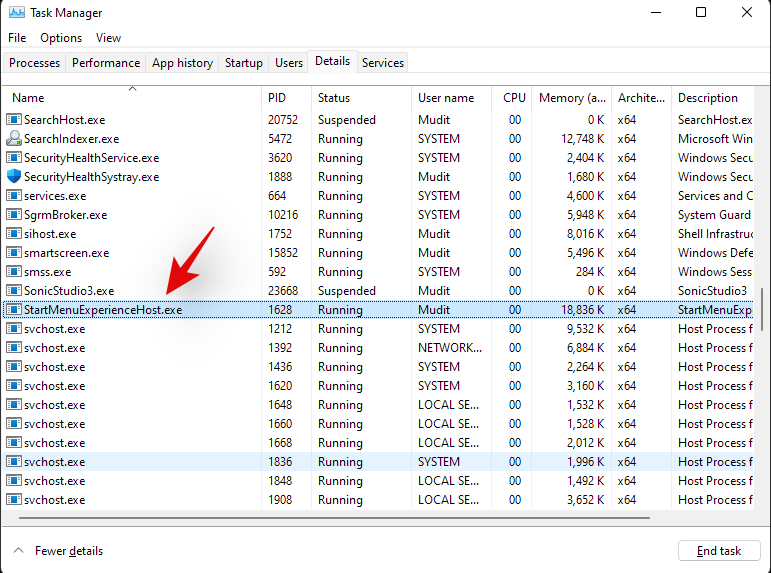Image resolution: width=771 pixels, height=573 pixels.
Task: Open the File menu
Action: click(17, 38)
